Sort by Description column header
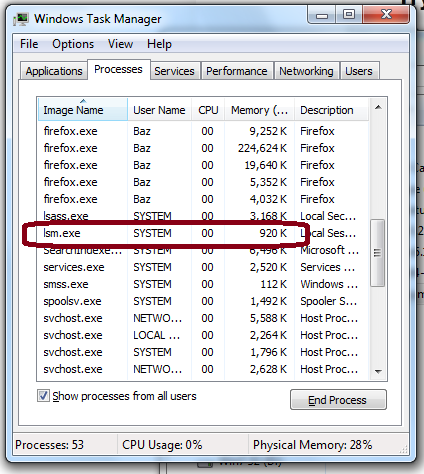 [x=331, y=110]
